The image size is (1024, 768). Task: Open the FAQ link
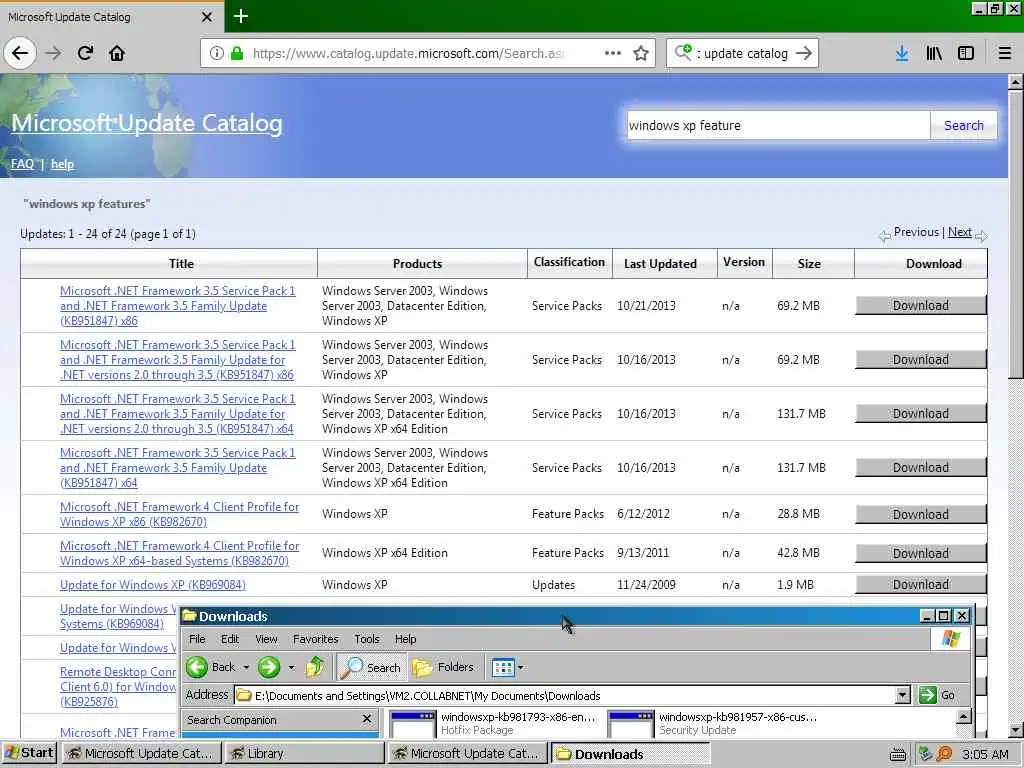(22, 164)
